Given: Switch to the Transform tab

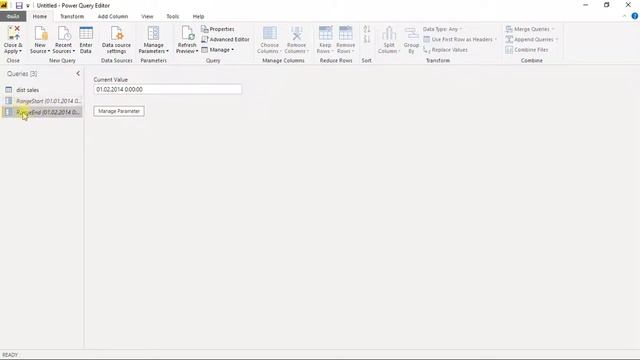Looking at the screenshot, I should coord(72,16).
